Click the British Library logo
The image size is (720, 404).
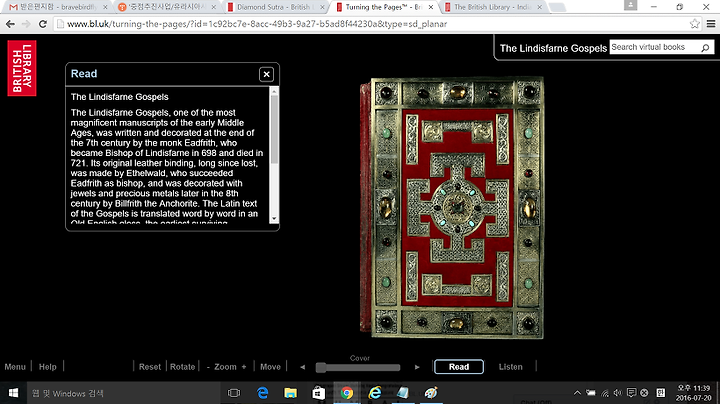[22, 68]
